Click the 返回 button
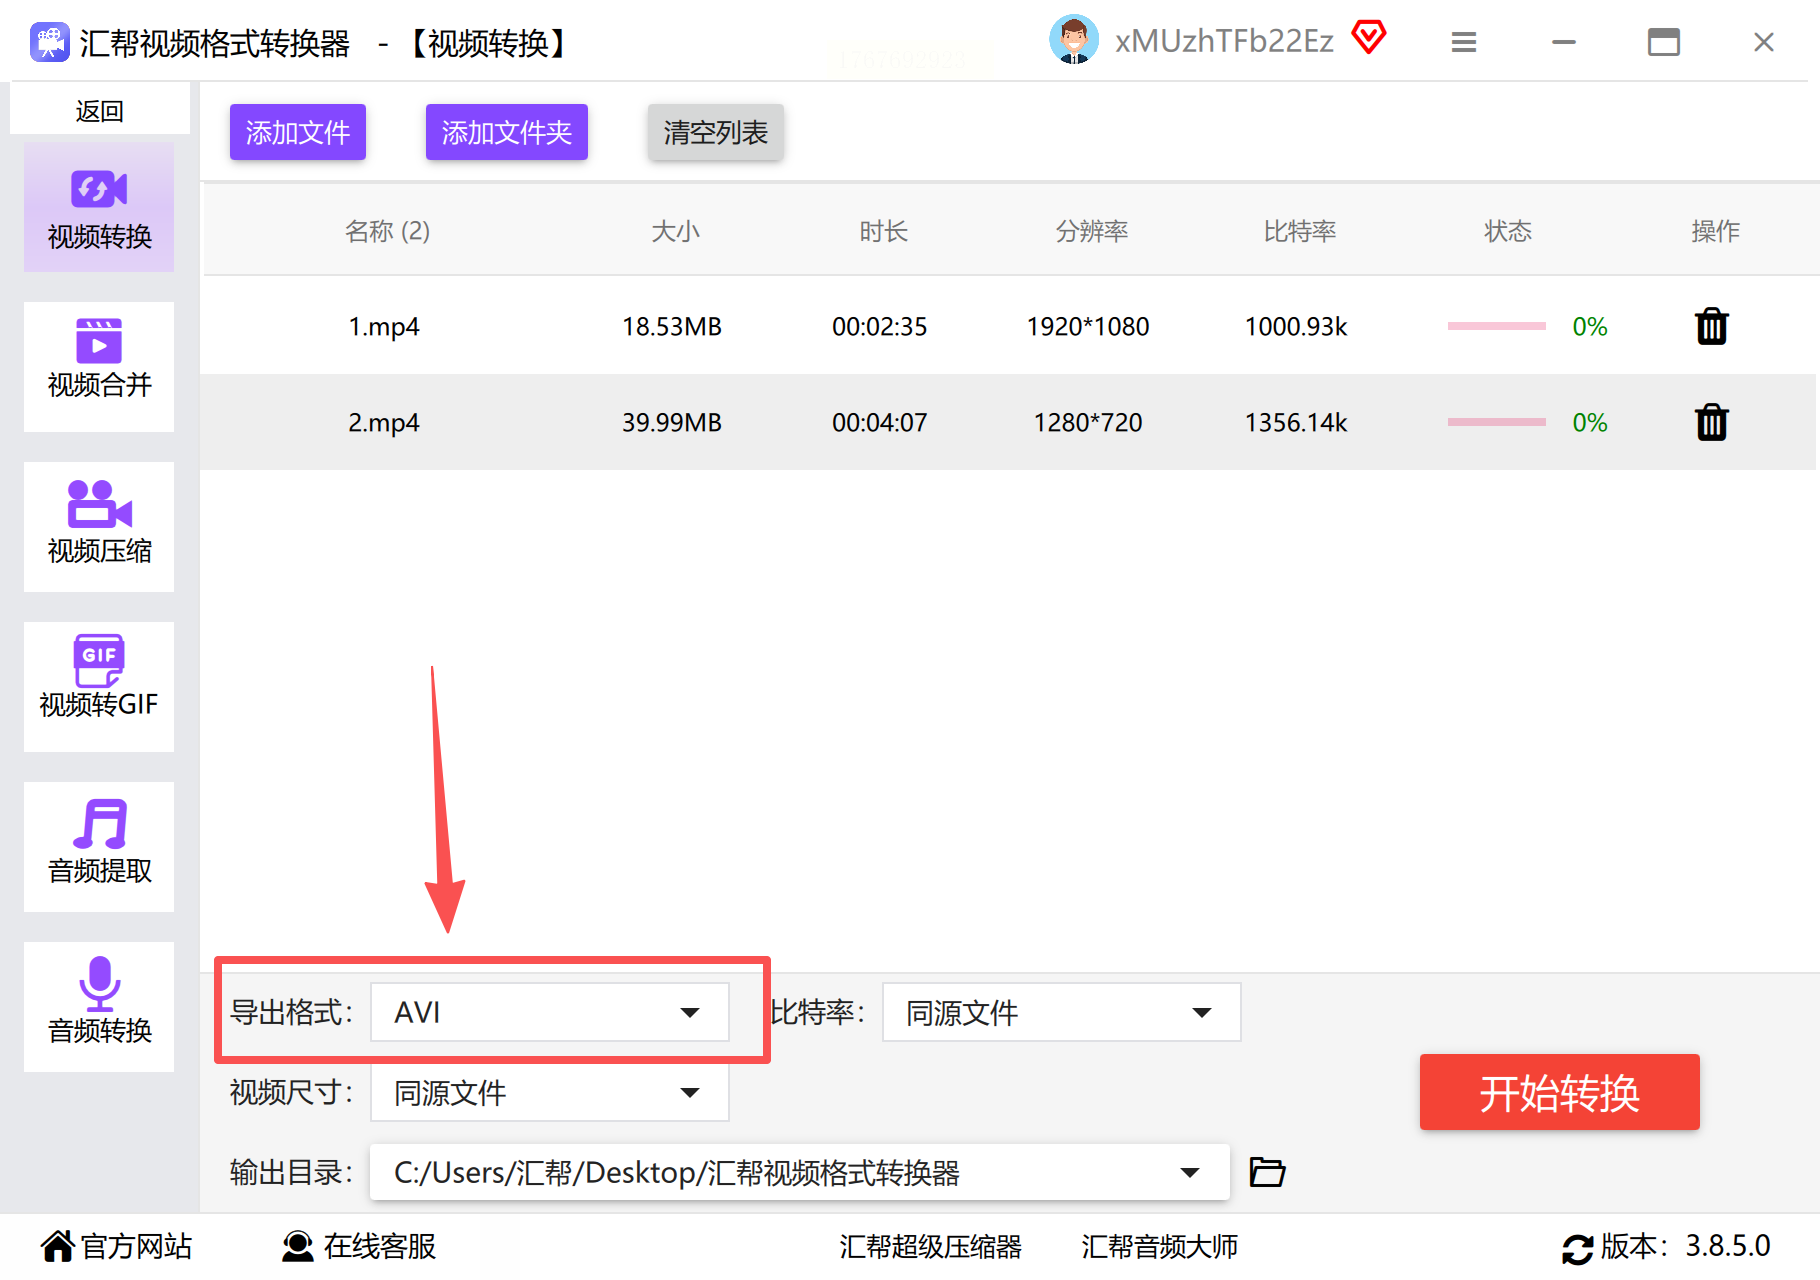 (99, 110)
